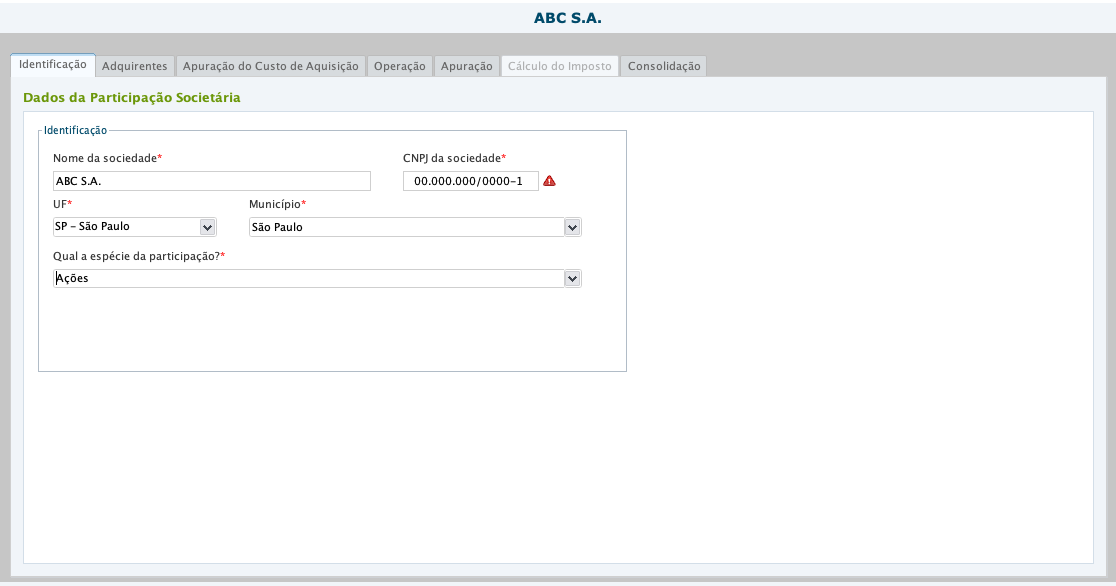Click the 'Município' field label
The width and height of the screenshot is (1116, 586).
click(x=275, y=204)
